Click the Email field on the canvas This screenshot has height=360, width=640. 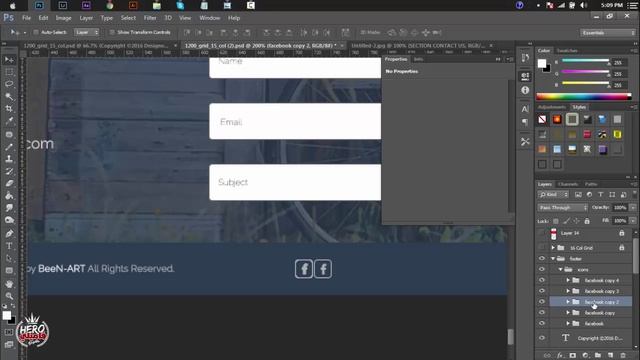[x=295, y=121]
